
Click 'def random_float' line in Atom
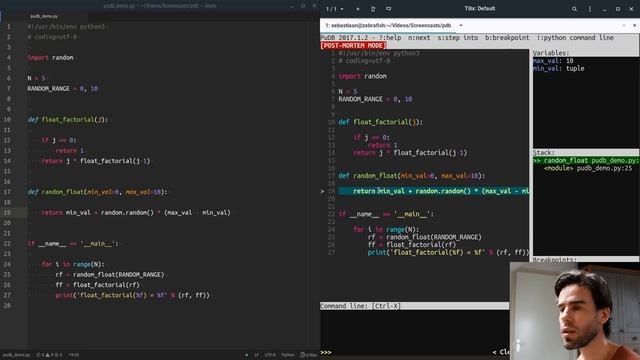click(x=97, y=192)
